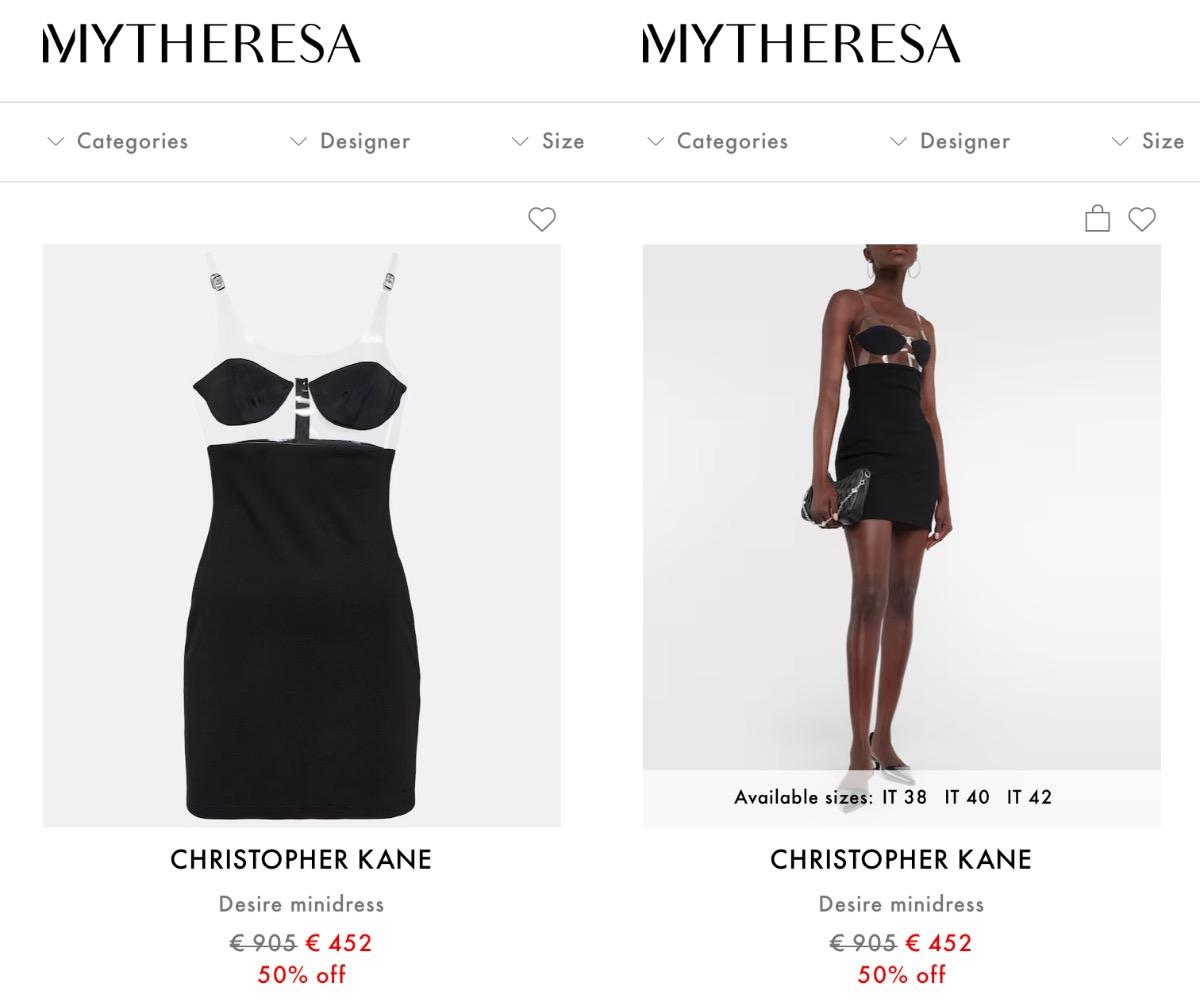Open flat dress product image
Image resolution: width=1200 pixels, height=1000 pixels.
[301, 535]
